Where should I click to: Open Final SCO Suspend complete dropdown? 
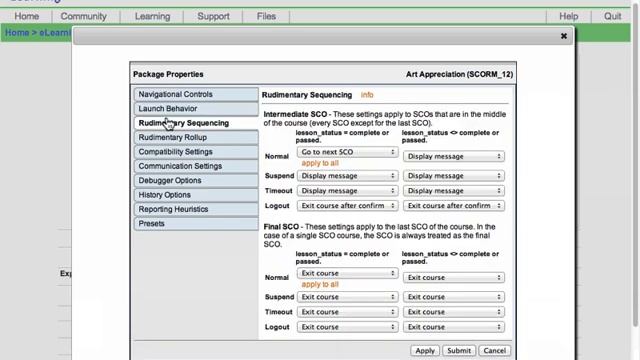(x=347, y=297)
